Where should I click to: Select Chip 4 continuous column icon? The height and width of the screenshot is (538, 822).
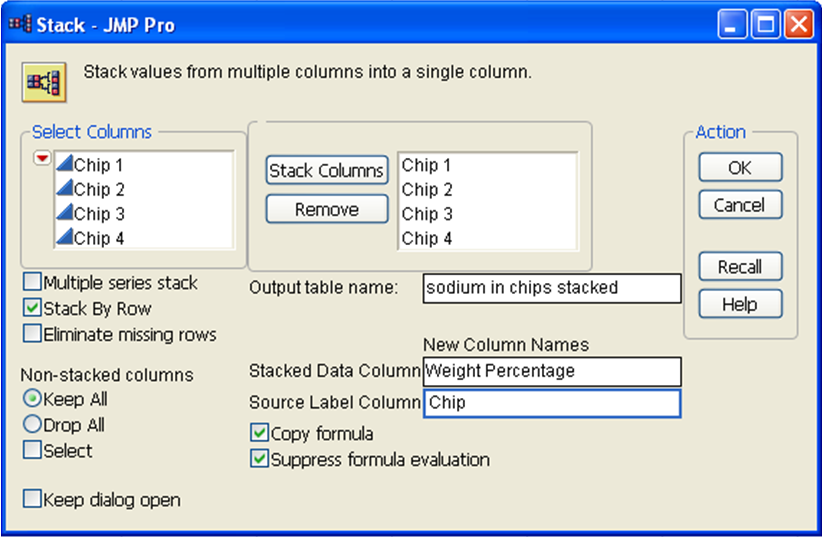(x=63, y=238)
